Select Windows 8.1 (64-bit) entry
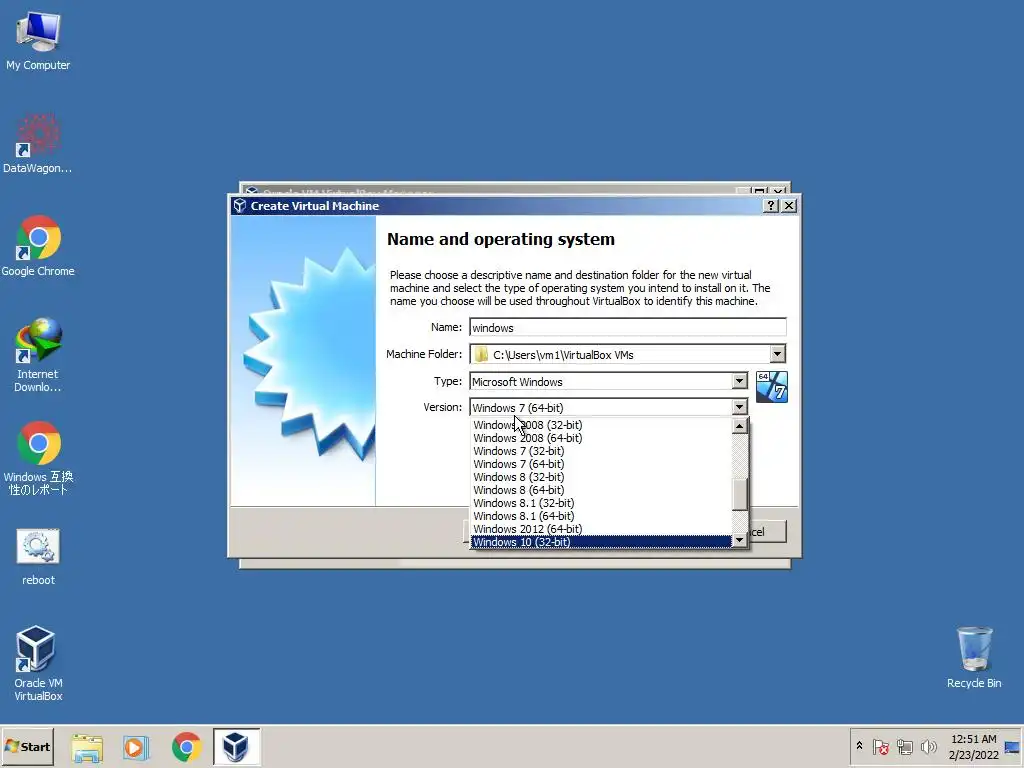 click(601, 517)
